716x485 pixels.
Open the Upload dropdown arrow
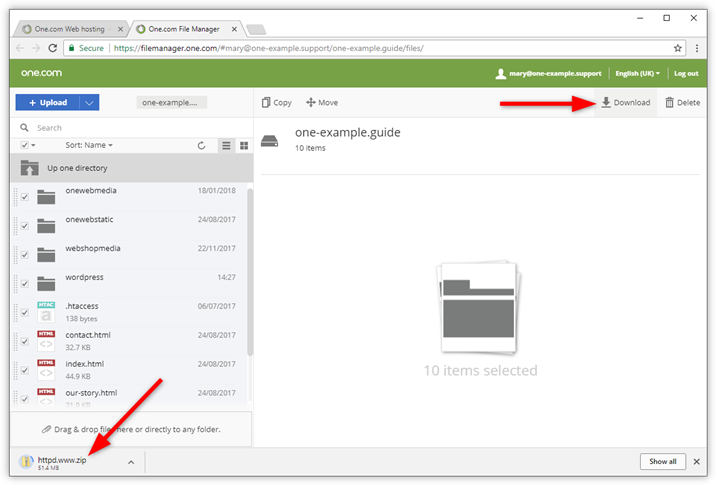pos(90,102)
